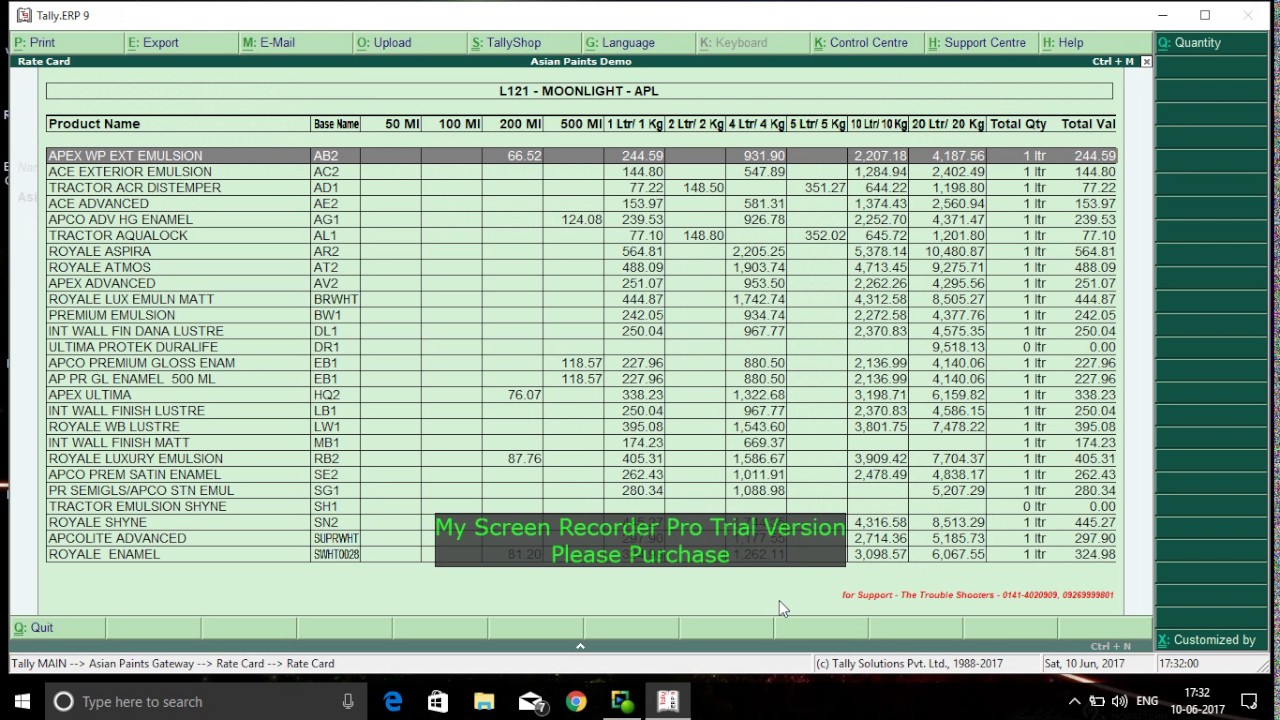The height and width of the screenshot is (720, 1280).
Task: Click the Cortana search box
Action: (204, 701)
